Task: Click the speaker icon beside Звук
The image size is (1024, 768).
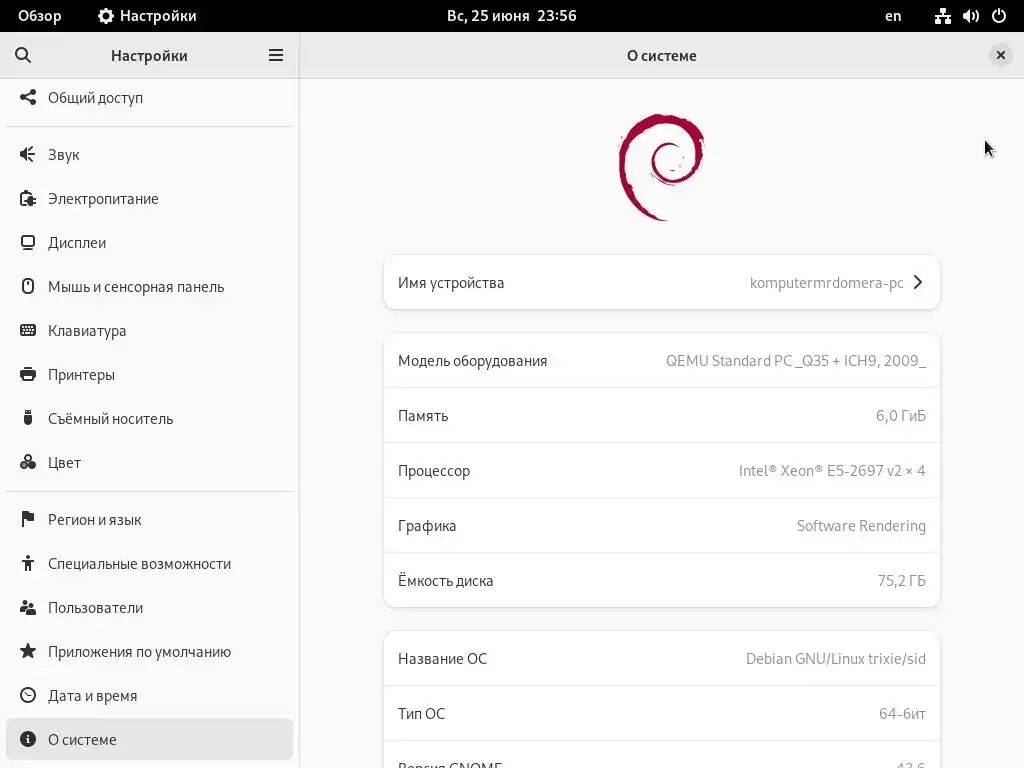Action: click(27, 155)
